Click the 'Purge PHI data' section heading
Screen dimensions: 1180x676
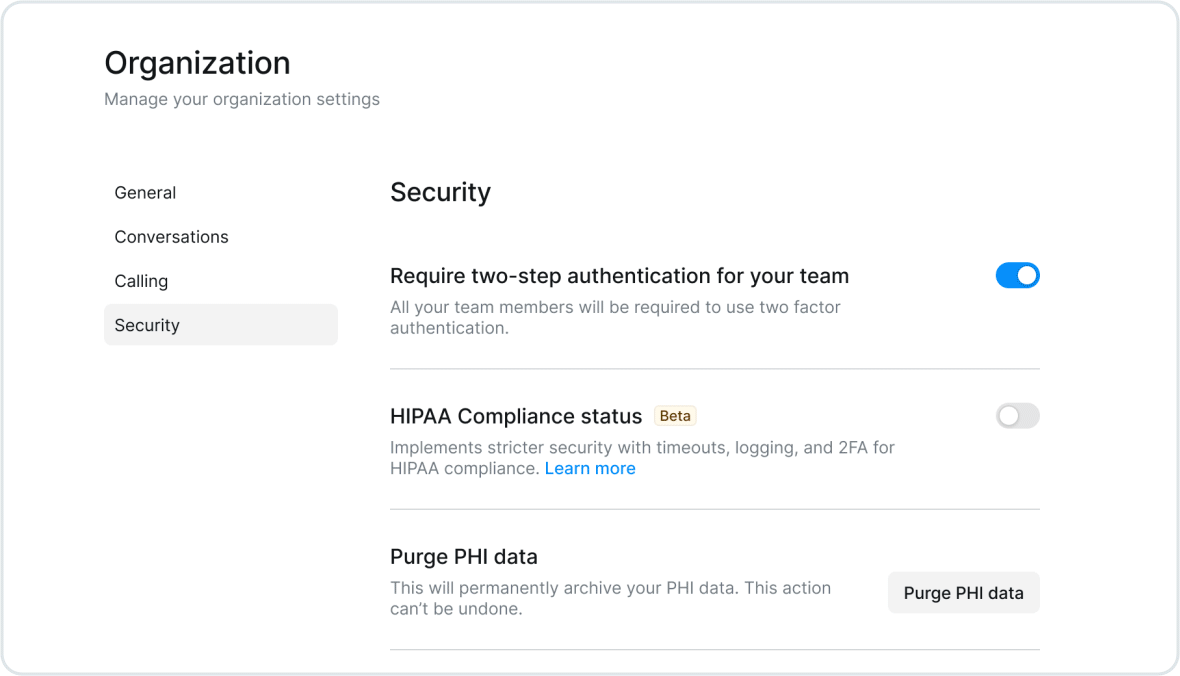464,556
